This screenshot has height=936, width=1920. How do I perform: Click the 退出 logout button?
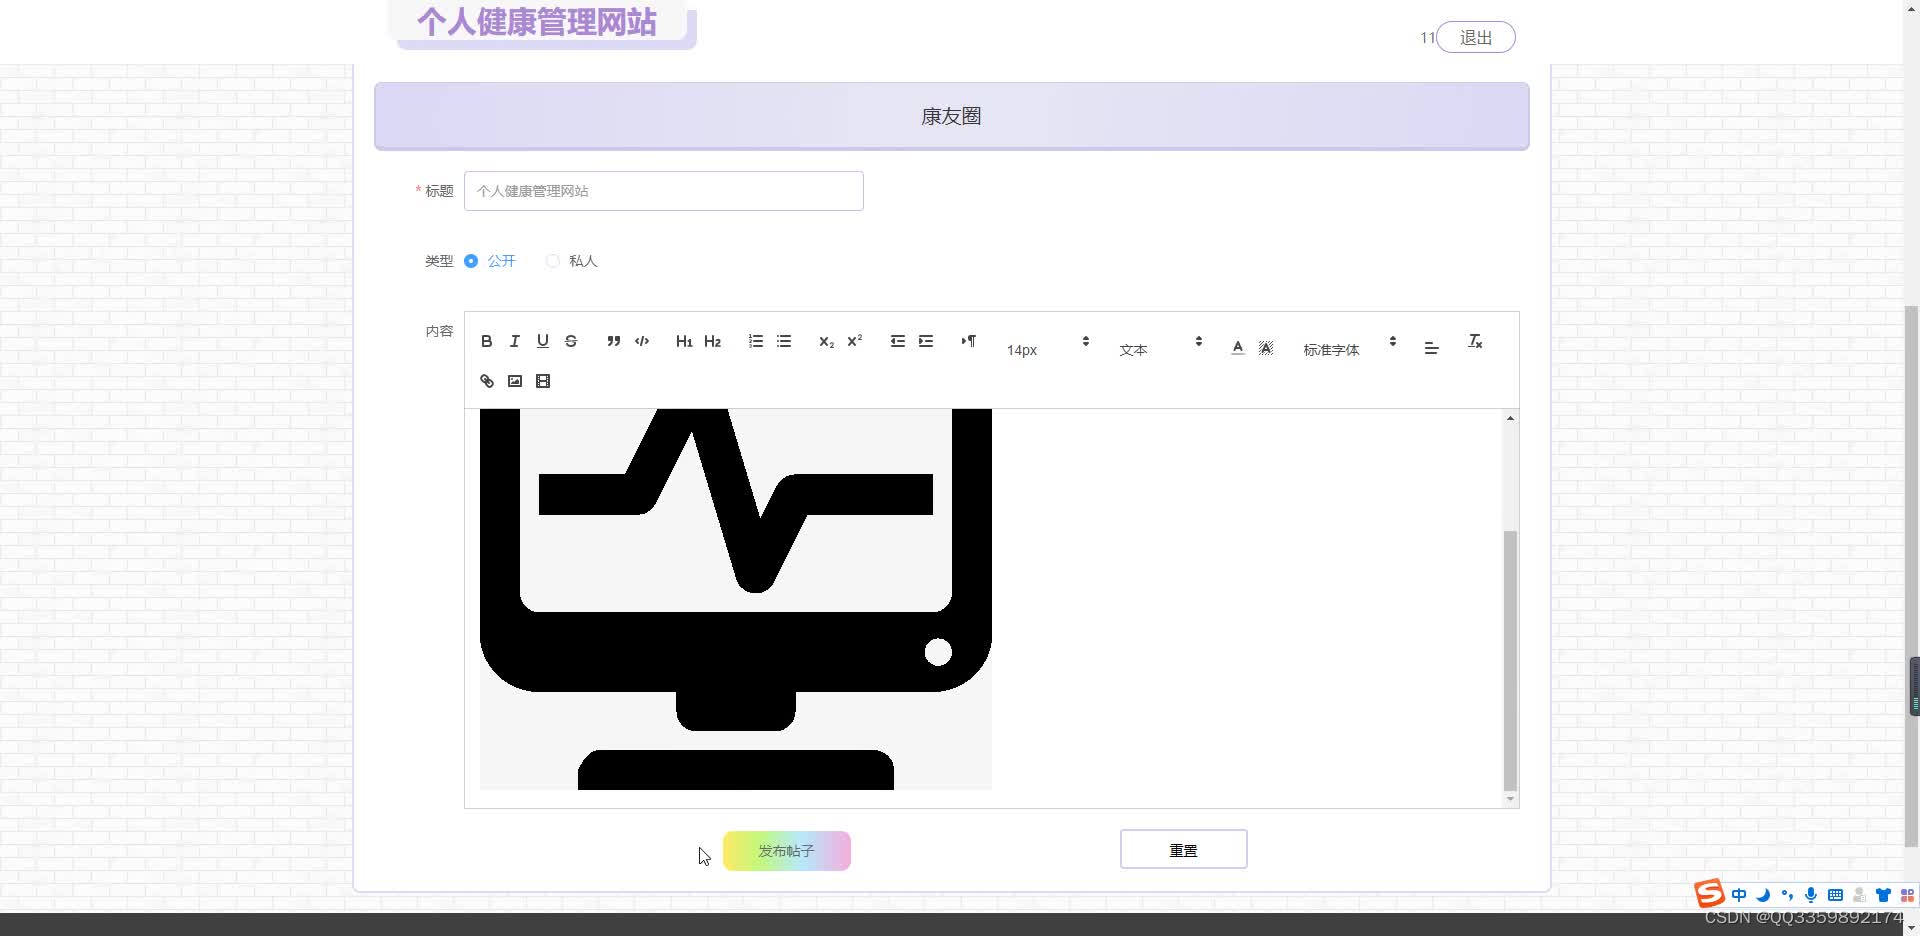(1476, 37)
